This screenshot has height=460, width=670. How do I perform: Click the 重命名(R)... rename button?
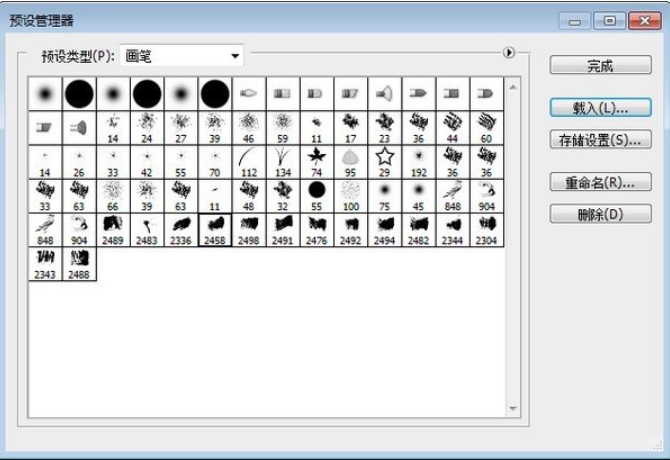click(600, 182)
